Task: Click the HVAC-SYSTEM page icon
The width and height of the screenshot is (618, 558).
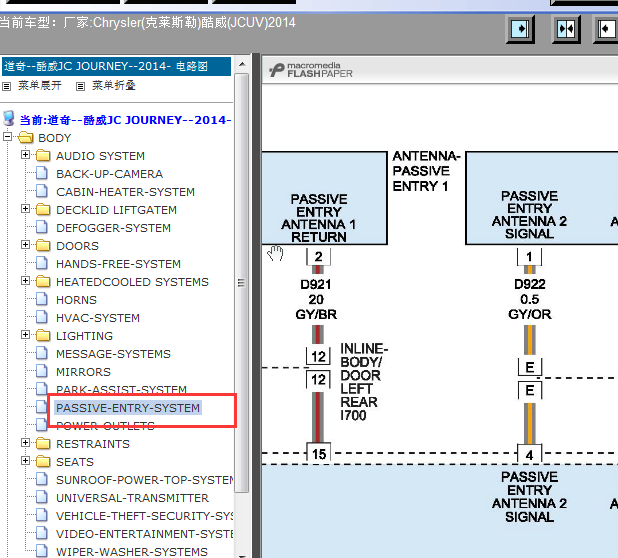Action: (42, 317)
